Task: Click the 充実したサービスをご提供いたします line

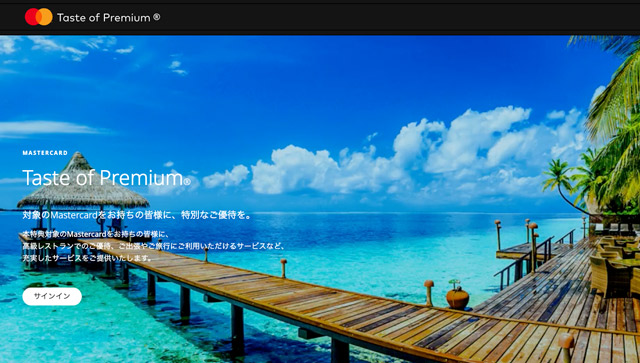Action: (x=87, y=258)
